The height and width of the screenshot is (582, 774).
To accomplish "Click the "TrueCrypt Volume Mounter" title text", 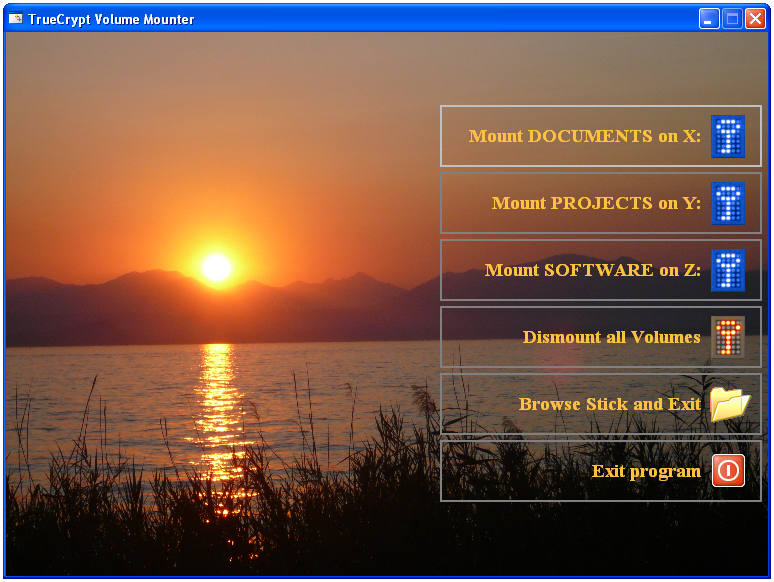I will pos(111,20).
